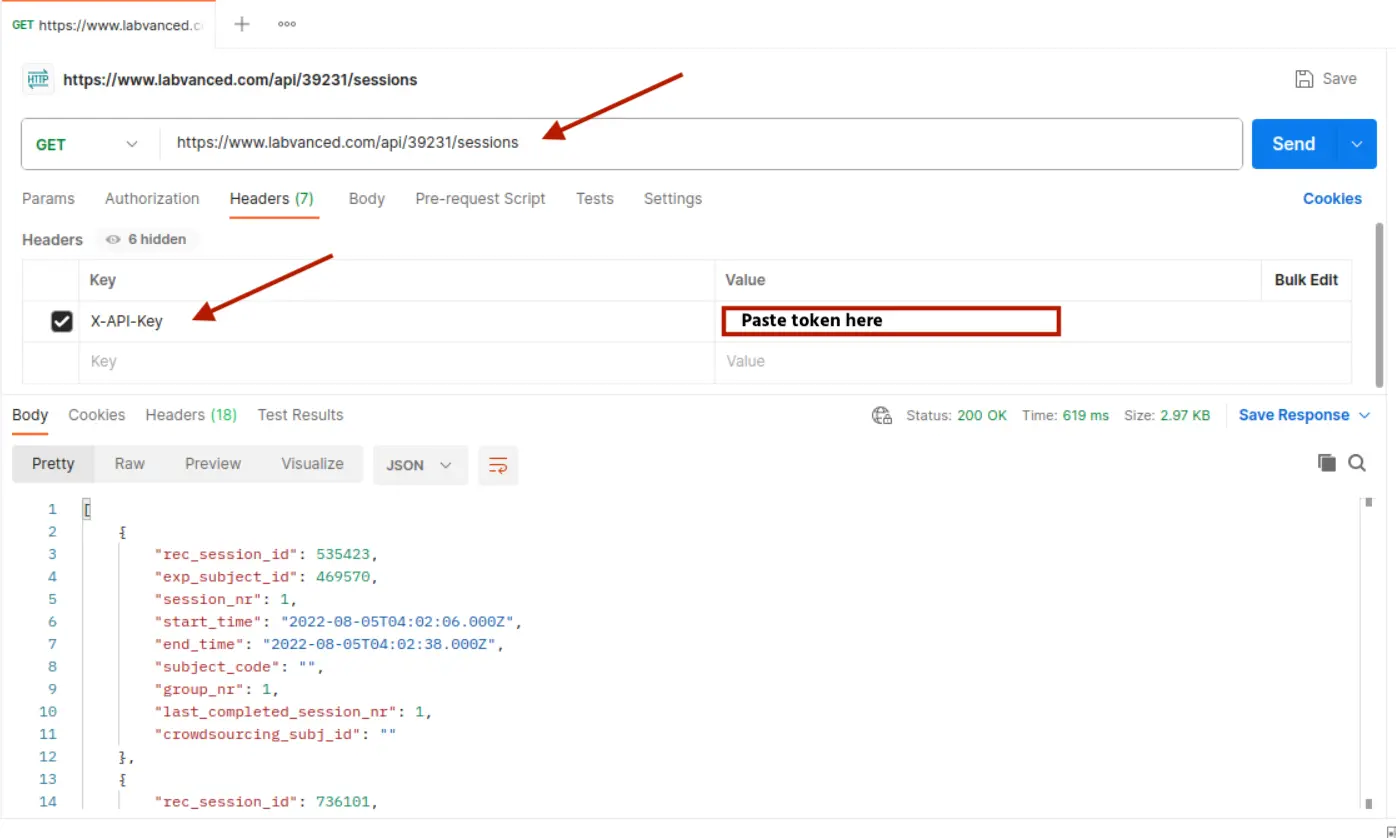Image resolution: width=1396 pixels, height=838 pixels.
Task: Open the network status globe icon
Action: [881, 414]
